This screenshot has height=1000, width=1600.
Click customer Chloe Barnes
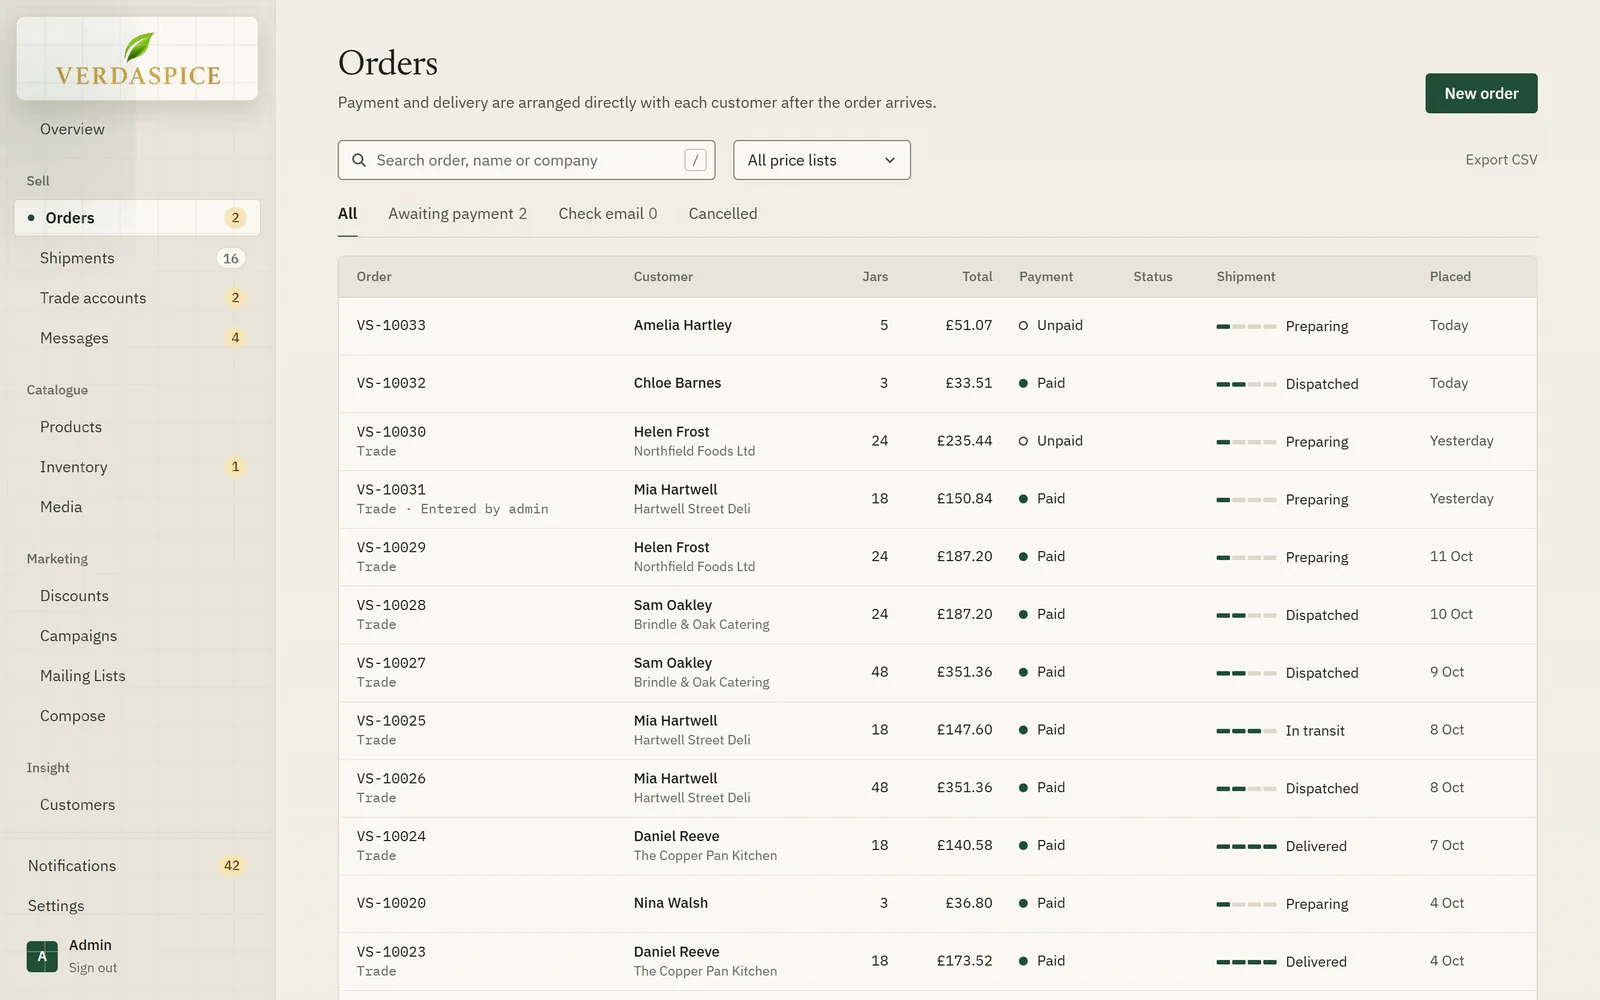pos(677,383)
